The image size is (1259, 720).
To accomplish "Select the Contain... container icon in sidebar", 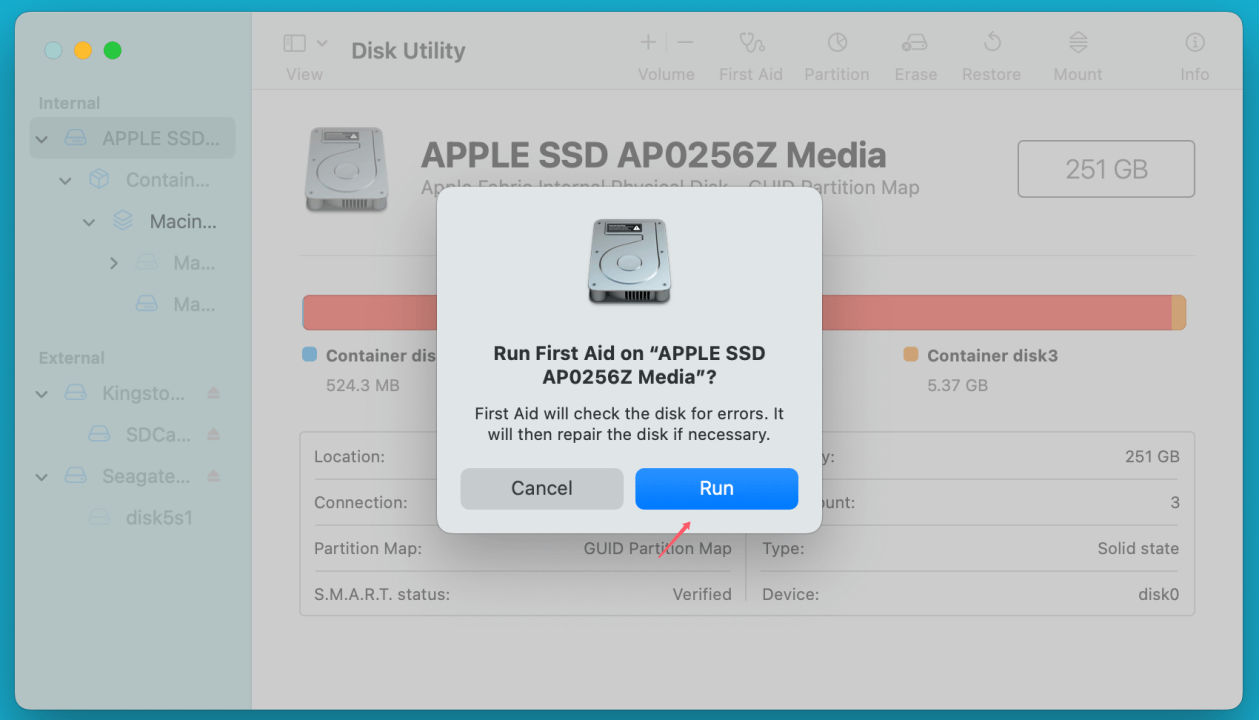I will (x=99, y=180).
